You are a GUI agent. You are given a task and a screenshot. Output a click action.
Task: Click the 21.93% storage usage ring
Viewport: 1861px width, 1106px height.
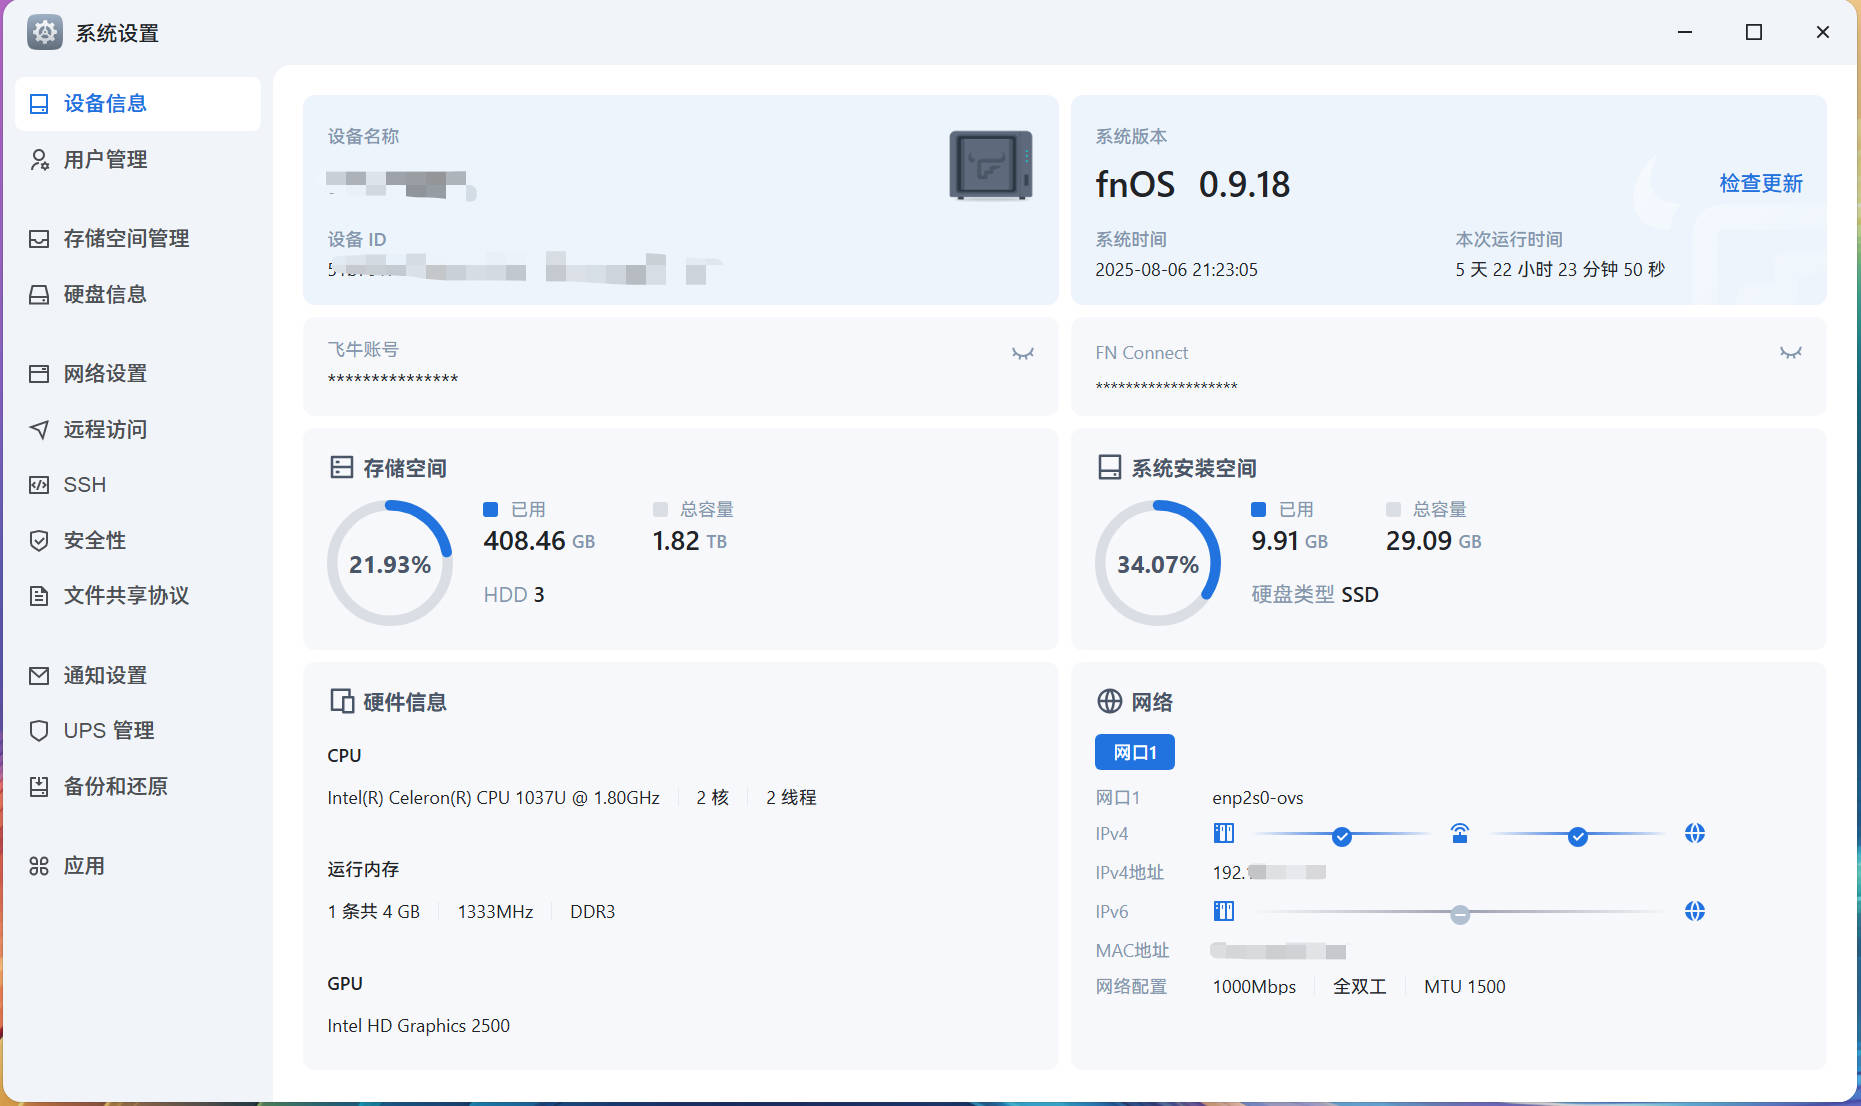coord(390,564)
